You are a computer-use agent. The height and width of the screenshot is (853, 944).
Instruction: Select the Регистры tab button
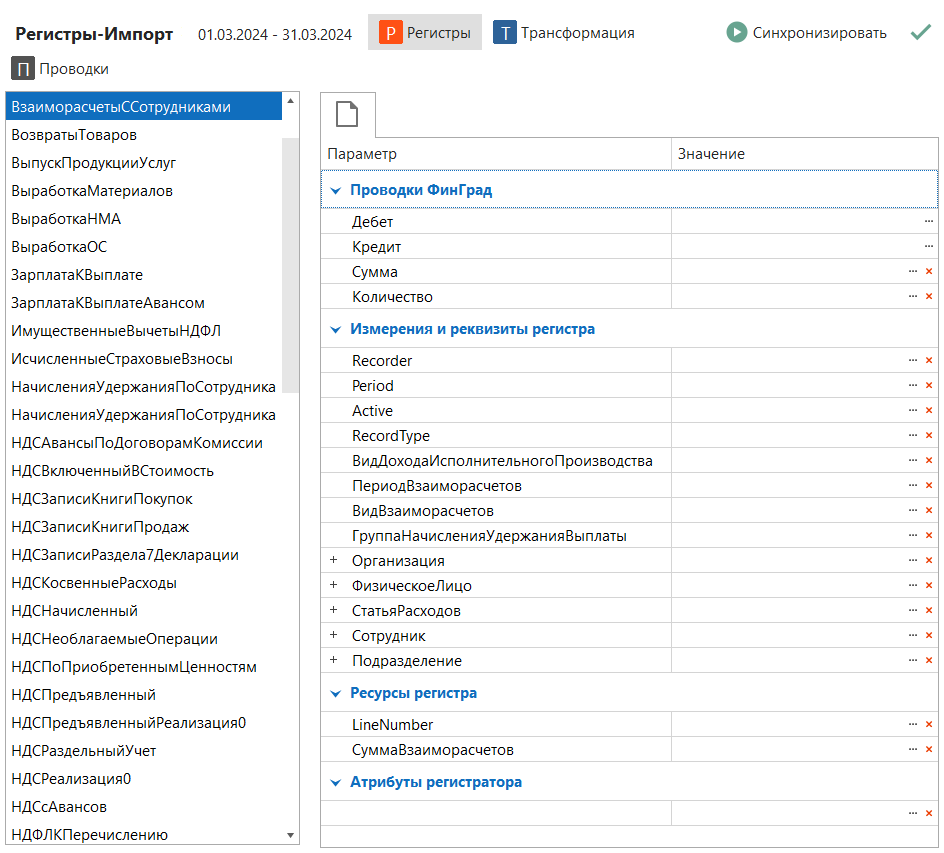[425, 33]
